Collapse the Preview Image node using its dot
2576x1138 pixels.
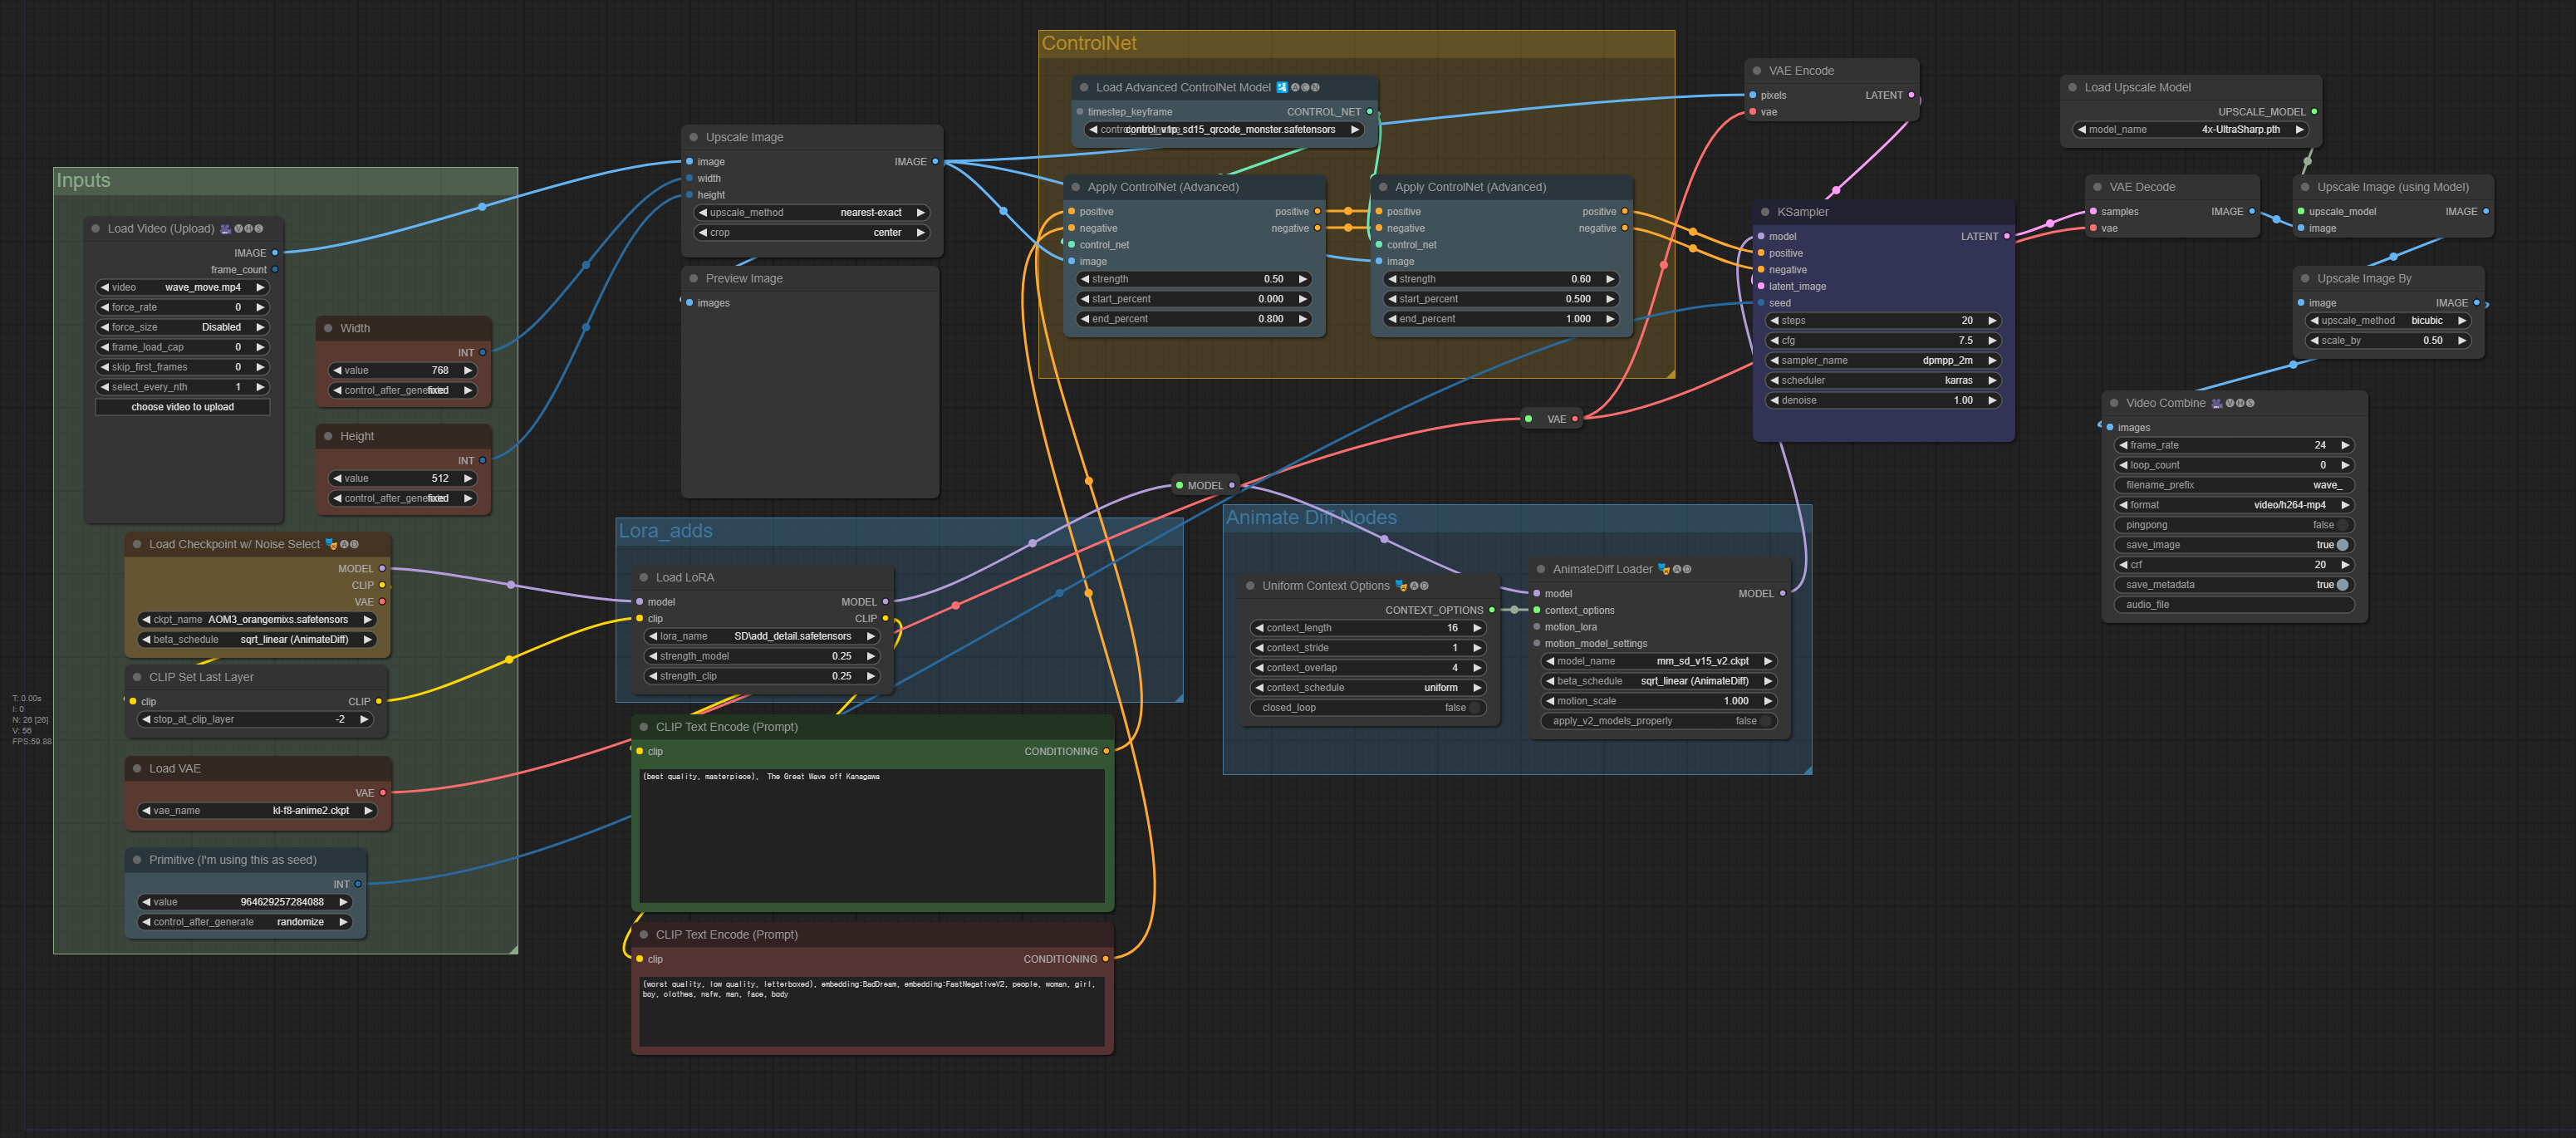tap(693, 279)
